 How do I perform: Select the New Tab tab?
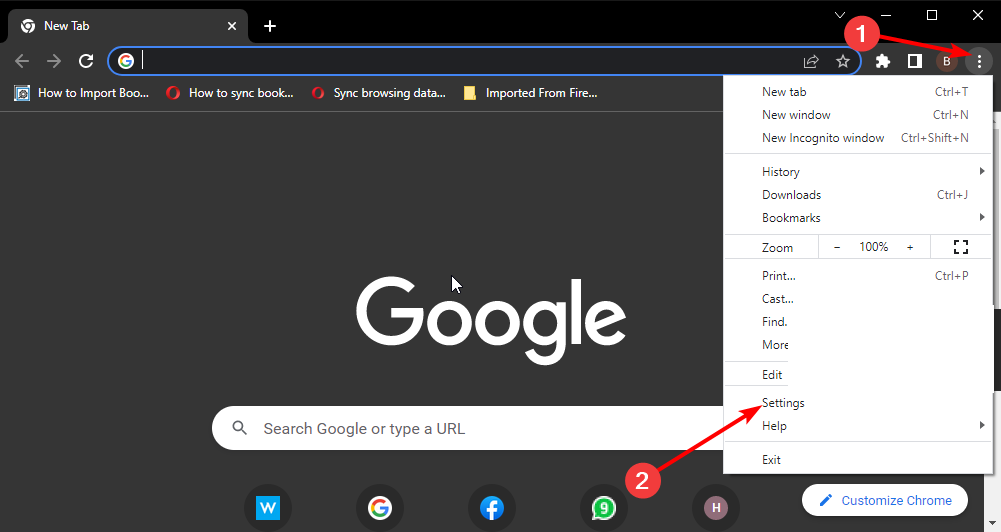[128, 26]
